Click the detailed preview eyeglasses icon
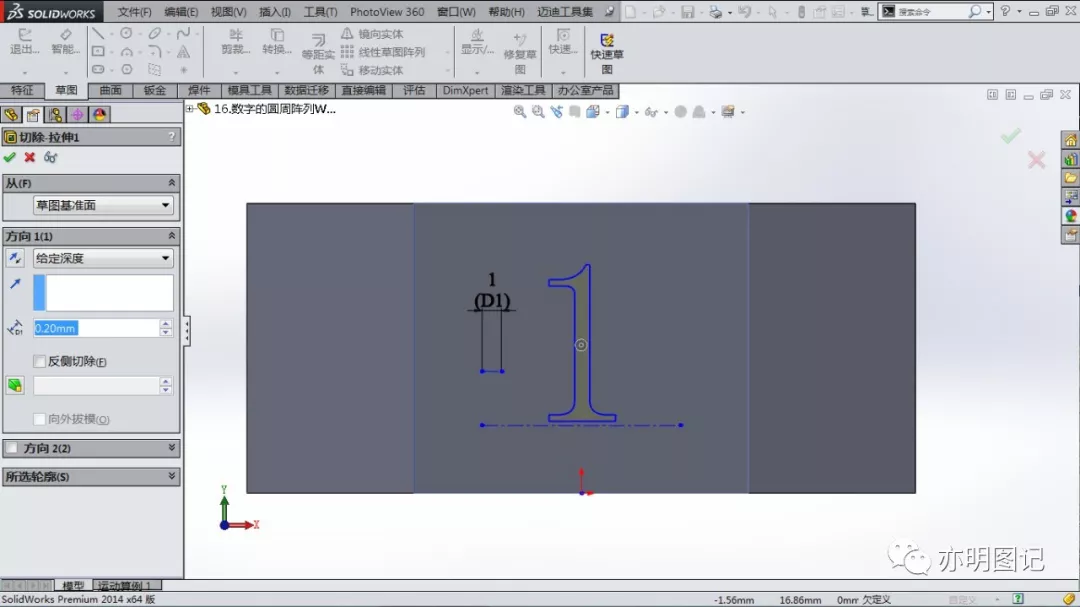The image size is (1080, 607). 50,158
